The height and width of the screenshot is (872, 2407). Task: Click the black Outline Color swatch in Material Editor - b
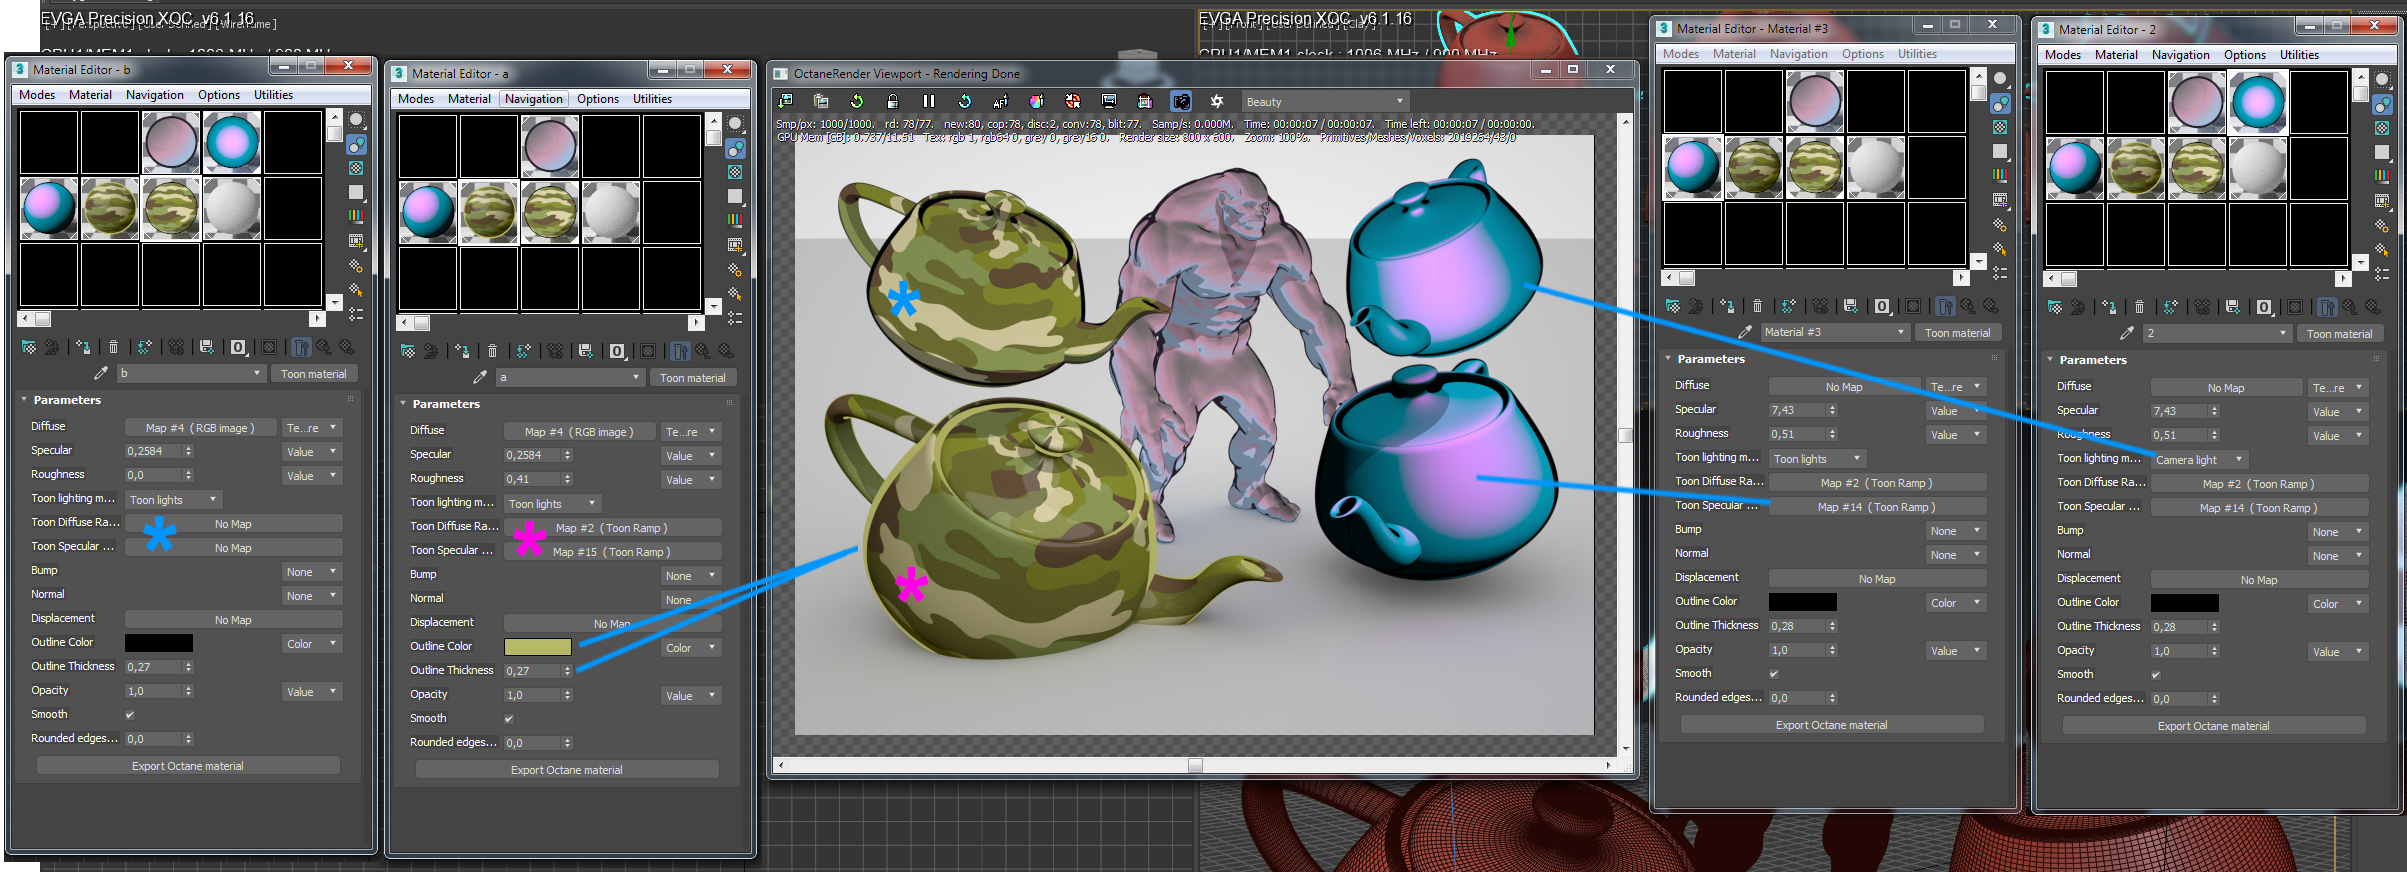click(159, 643)
